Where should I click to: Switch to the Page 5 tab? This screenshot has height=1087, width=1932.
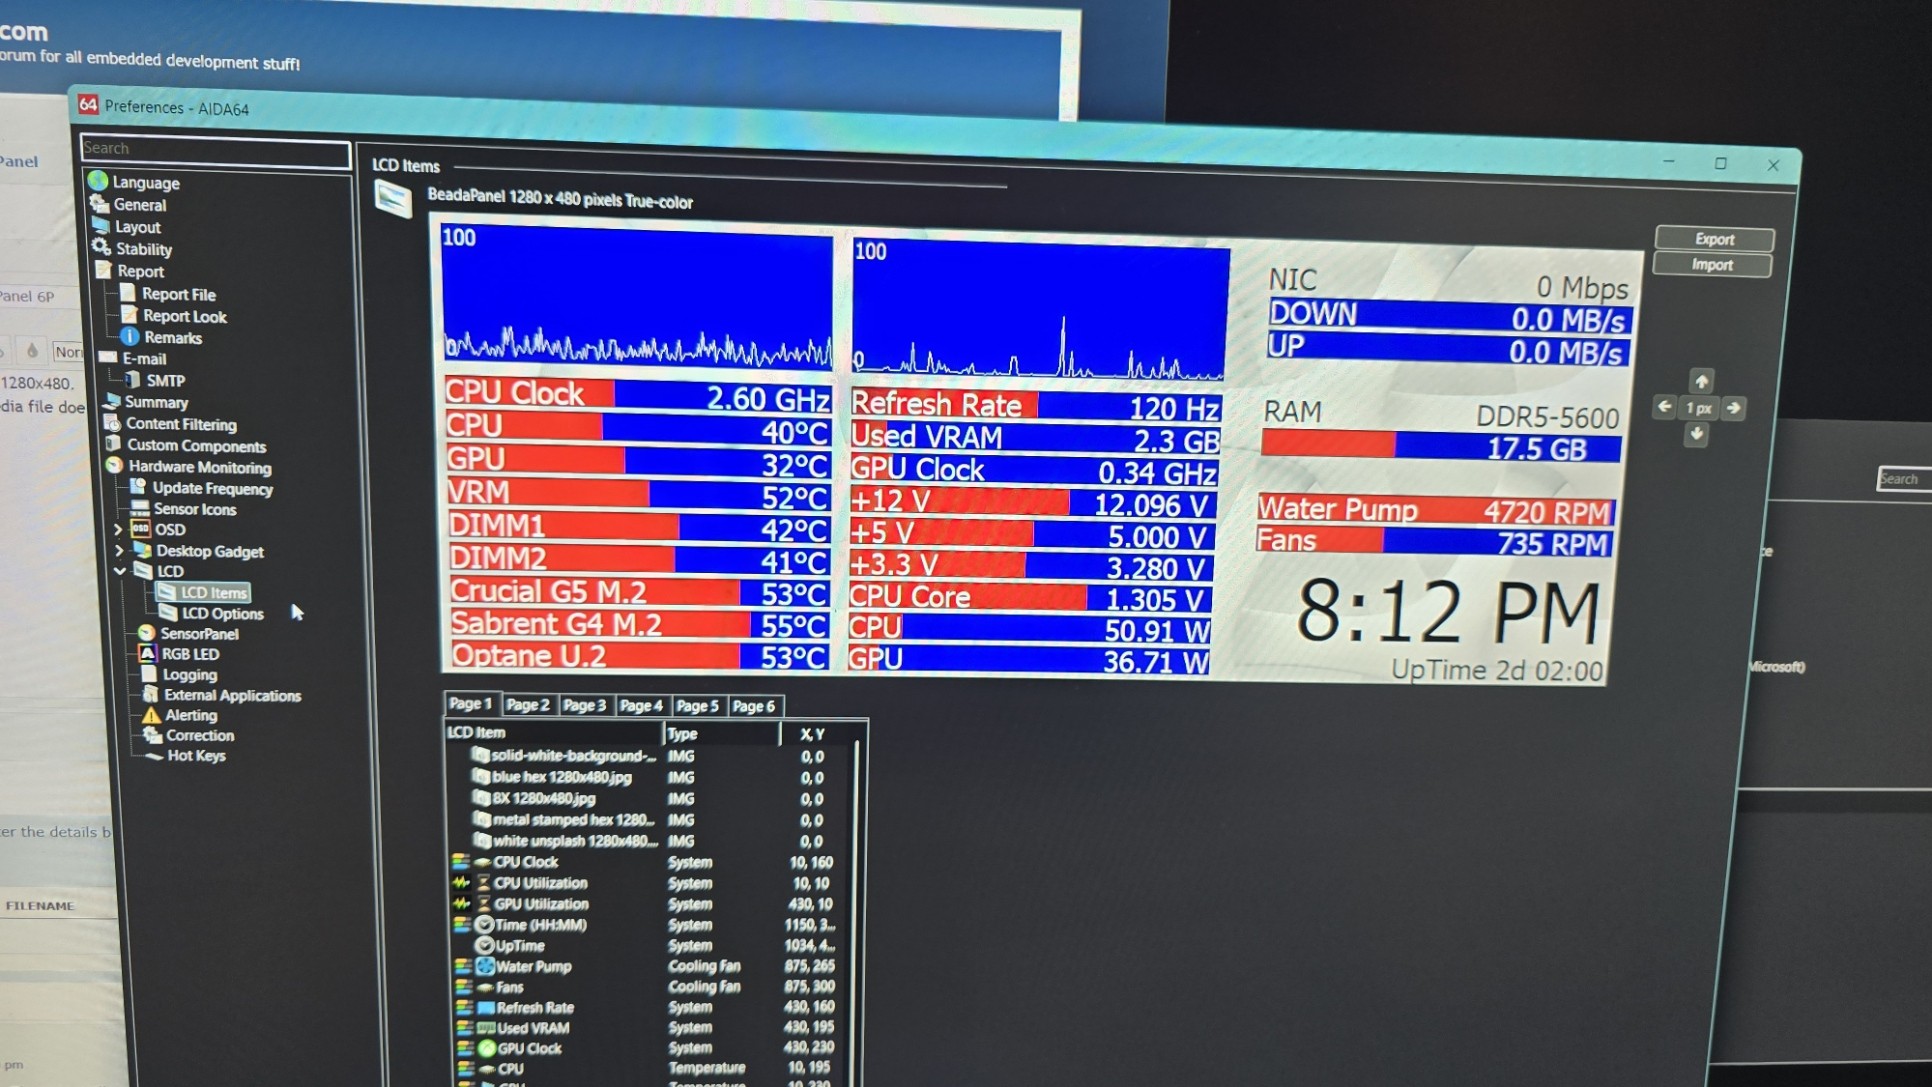tap(697, 706)
